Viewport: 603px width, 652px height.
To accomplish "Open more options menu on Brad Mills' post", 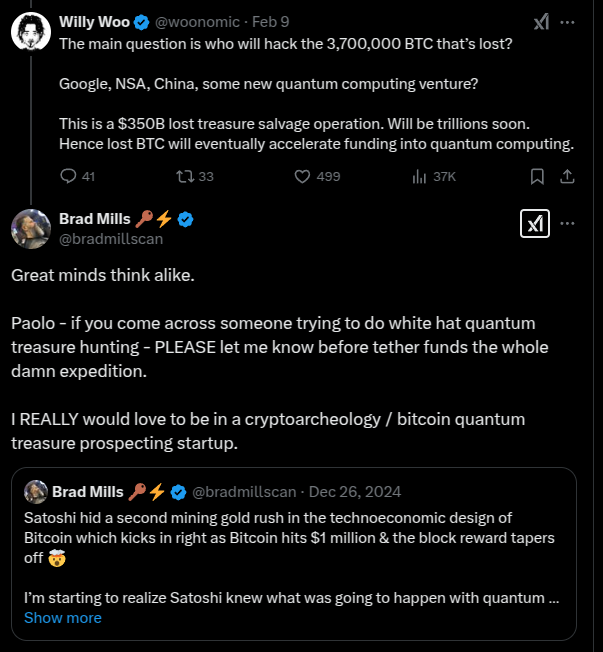I will [567, 223].
